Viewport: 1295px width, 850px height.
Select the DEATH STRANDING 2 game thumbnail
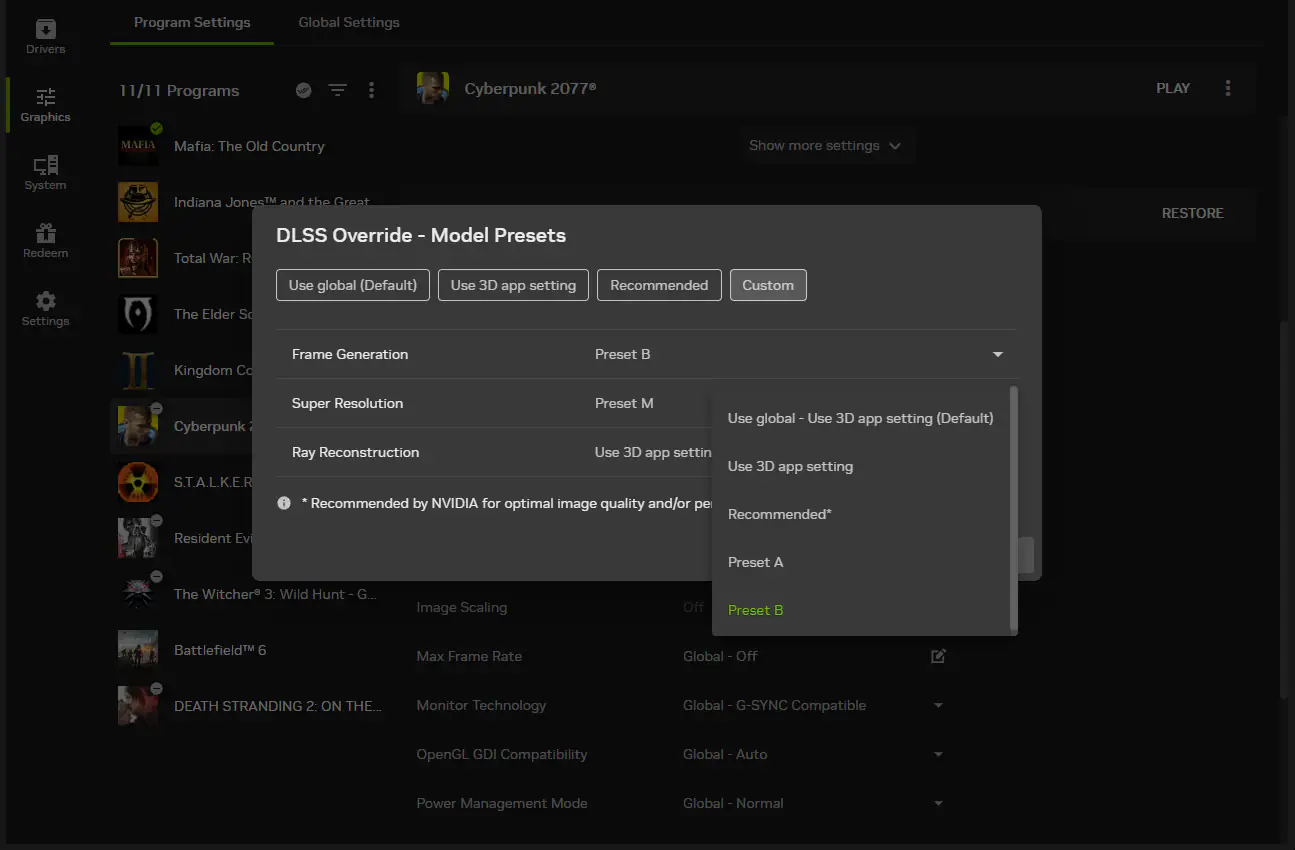click(138, 706)
